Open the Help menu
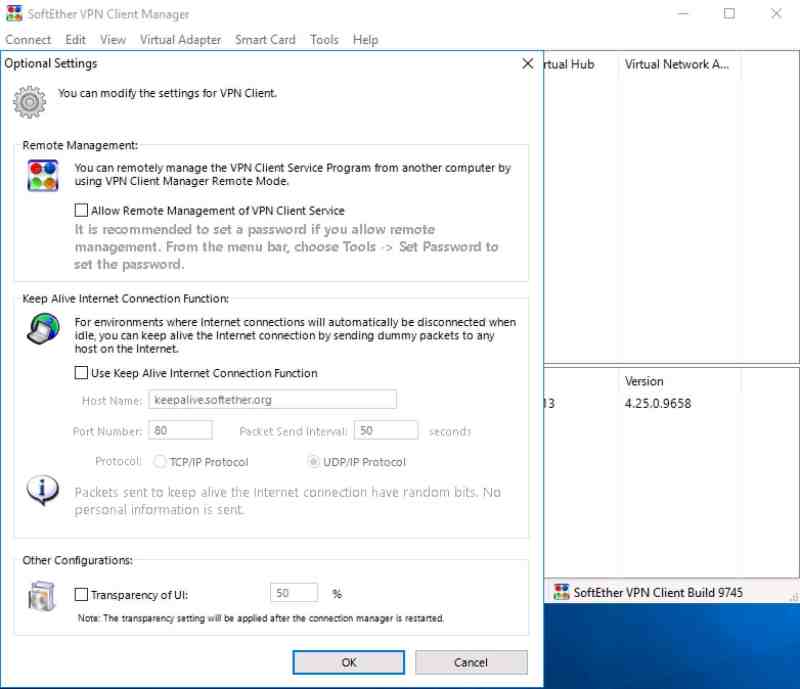800x689 pixels. 365,39
